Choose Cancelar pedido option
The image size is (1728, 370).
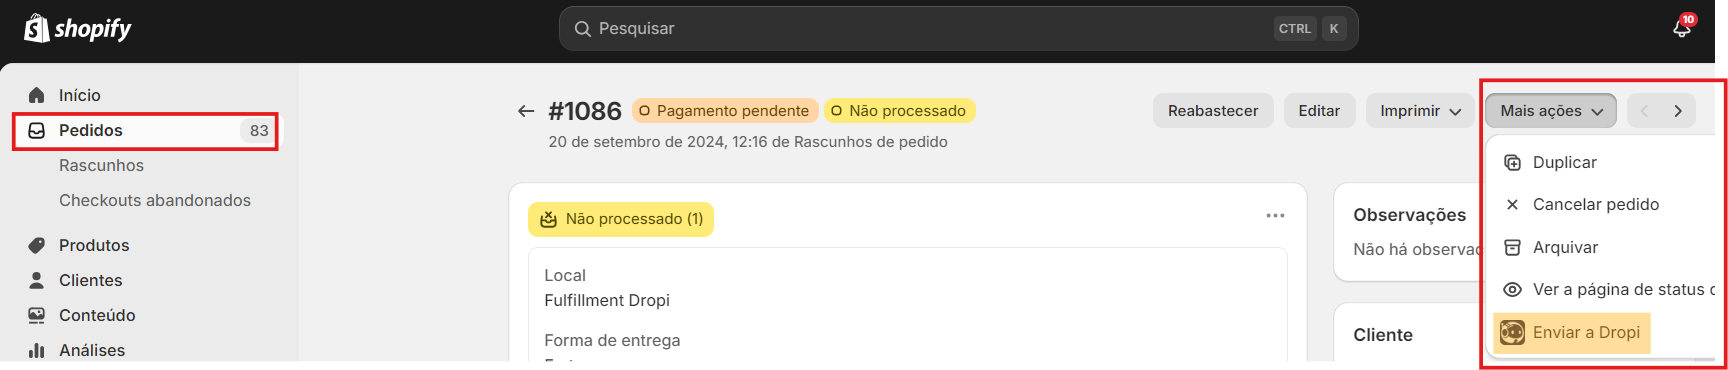coord(1595,204)
